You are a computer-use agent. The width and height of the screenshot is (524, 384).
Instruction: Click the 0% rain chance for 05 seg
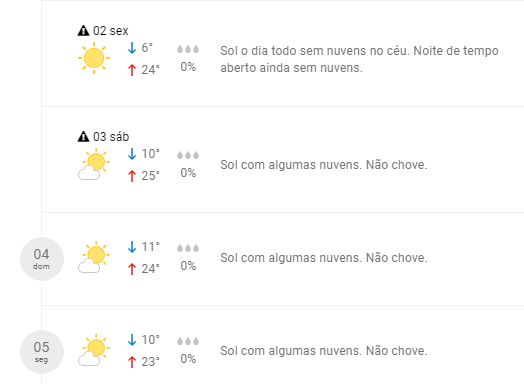pyautogui.click(x=188, y=359)
